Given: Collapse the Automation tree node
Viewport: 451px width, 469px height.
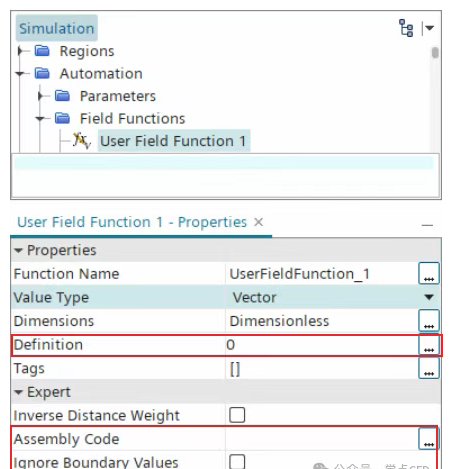Looking at the screenshot, I should tap(21, 73).
